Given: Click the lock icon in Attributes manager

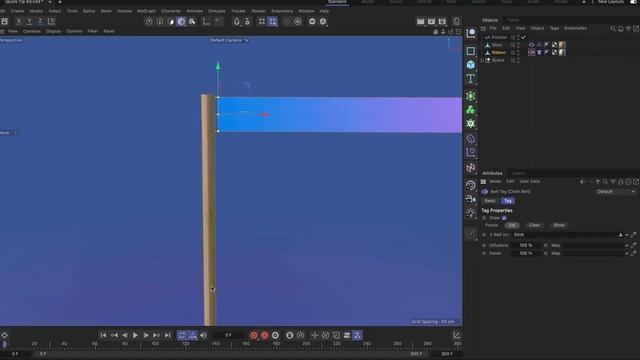Looking at the screenshot, I should (x=620, y=182).
